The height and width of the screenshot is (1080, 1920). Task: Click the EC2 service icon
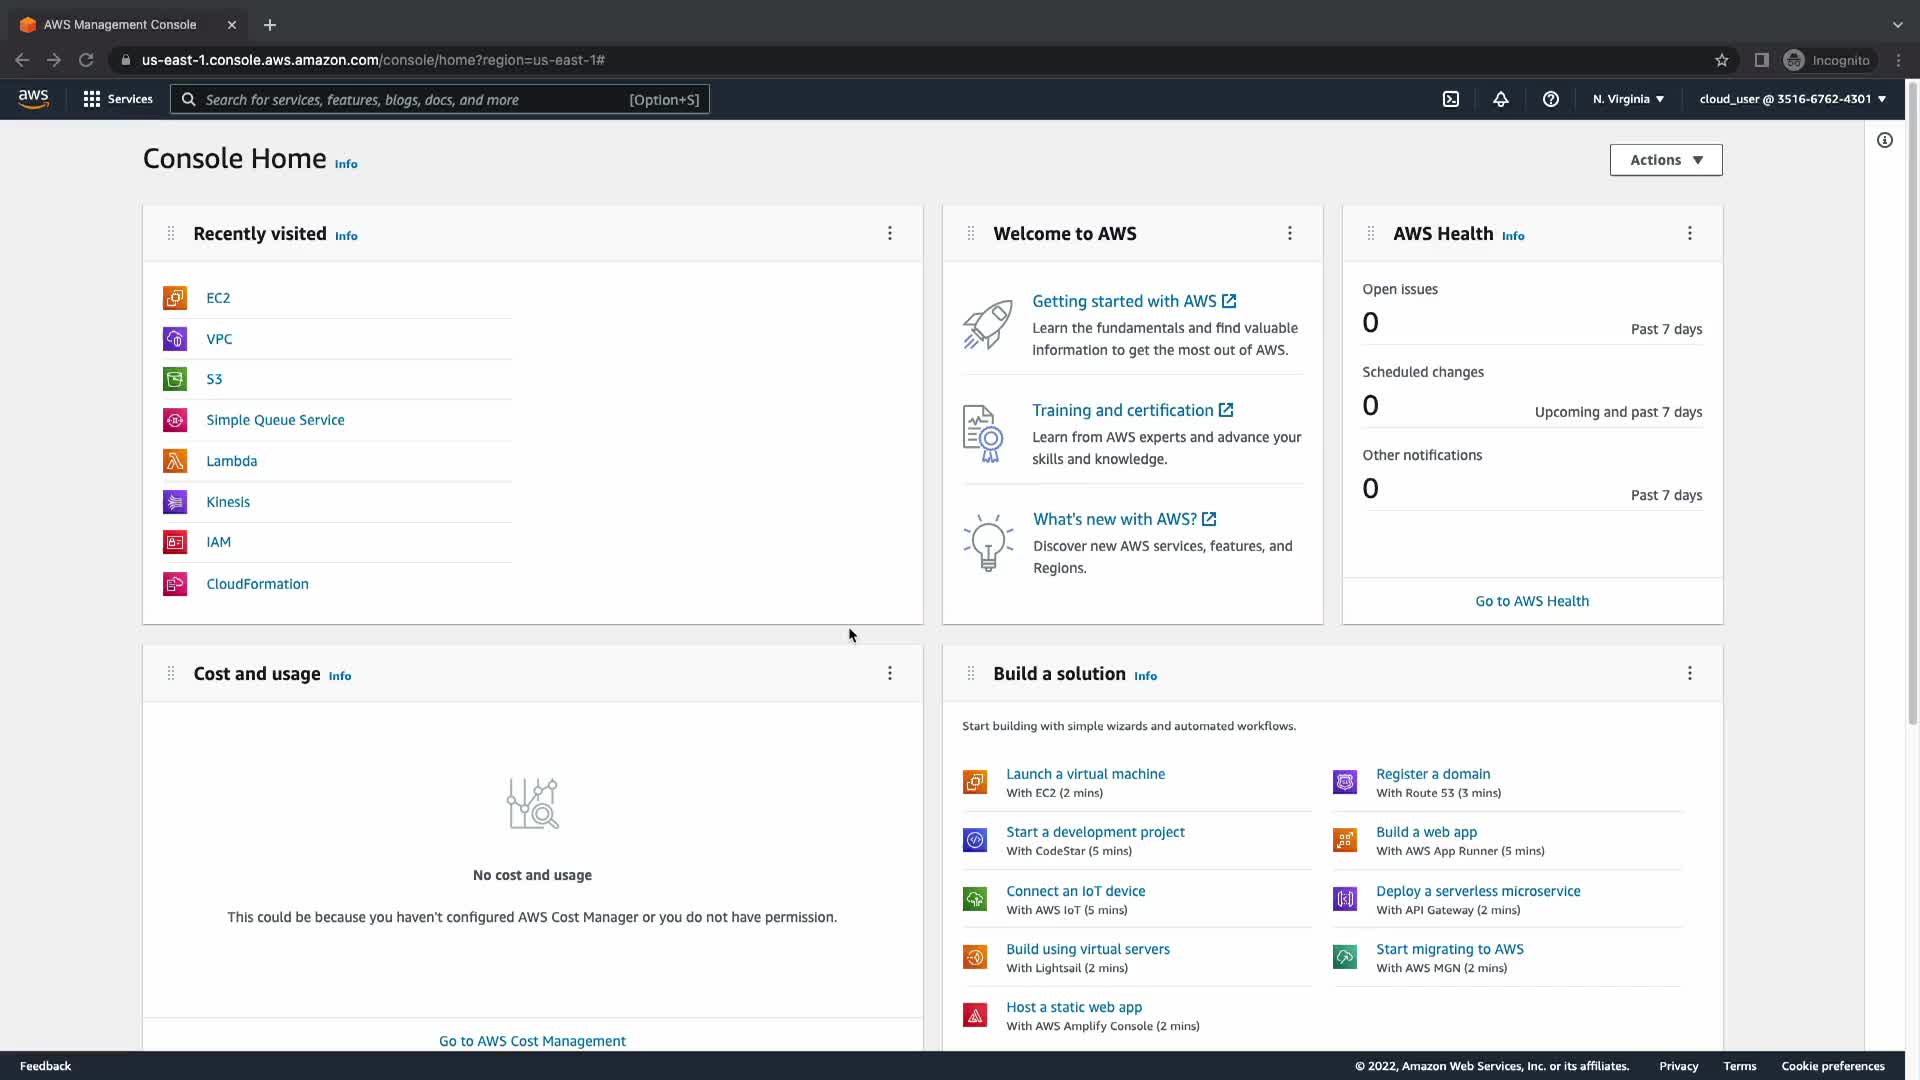point(175,298)
